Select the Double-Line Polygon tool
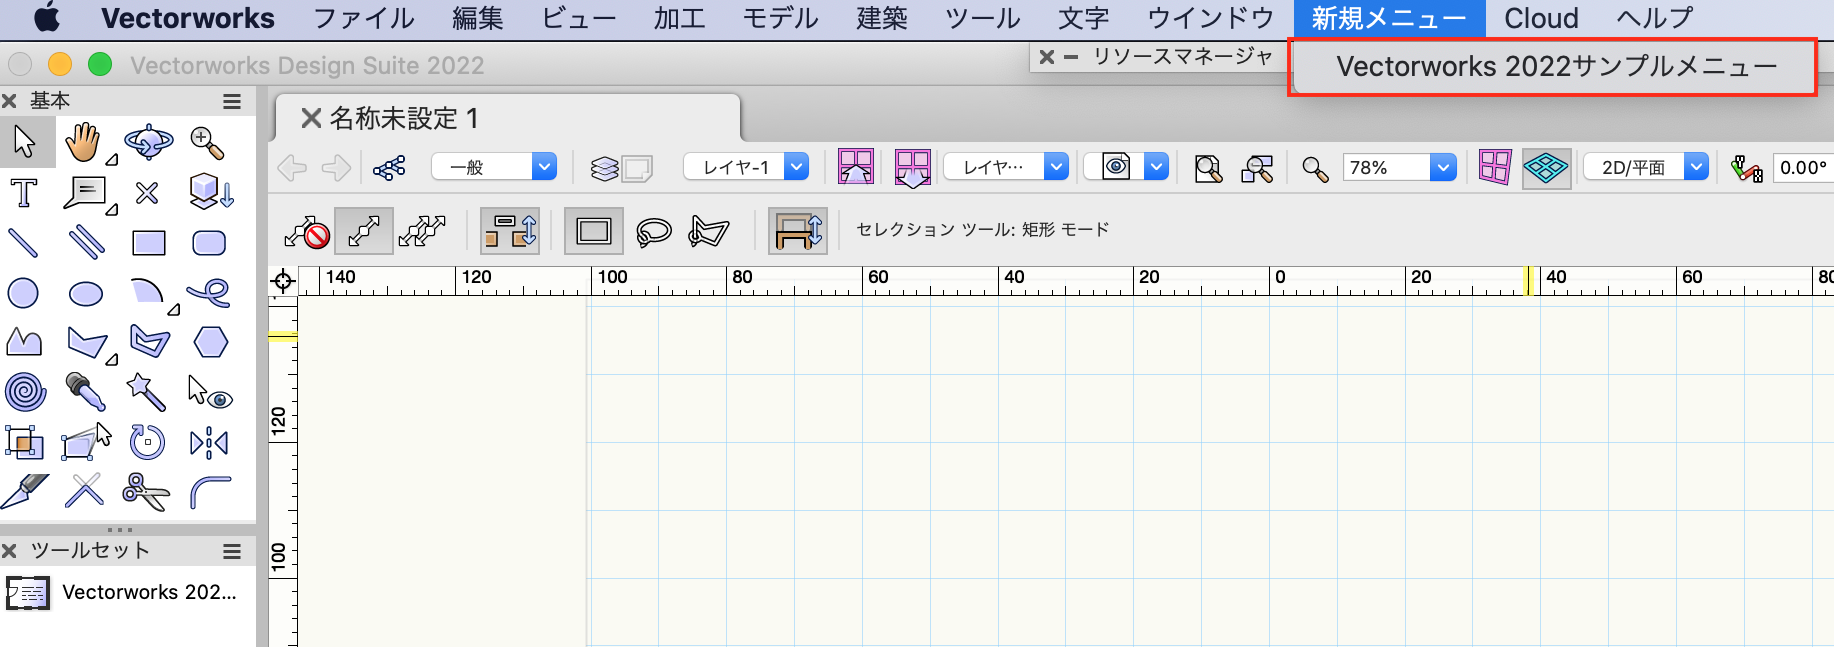The width and height of the screenshot is (1834, 647). point(150,342)
